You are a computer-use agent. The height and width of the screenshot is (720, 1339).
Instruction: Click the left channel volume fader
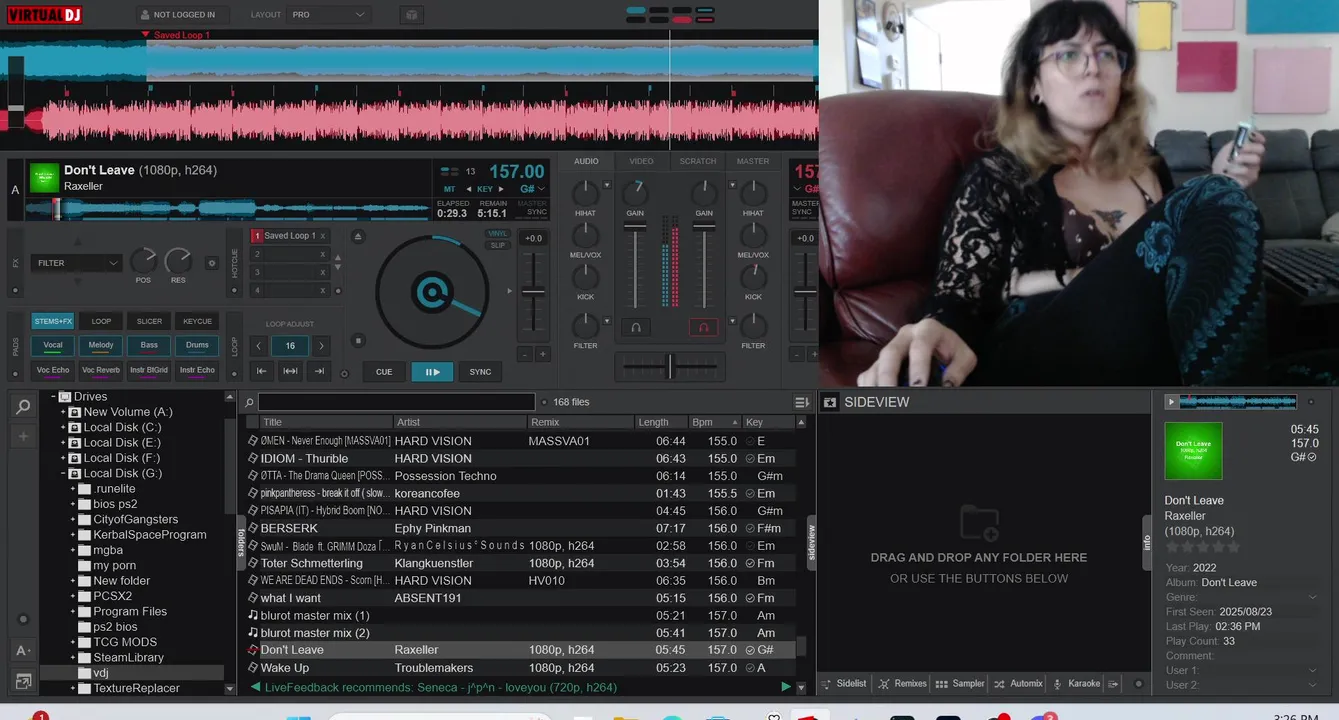click(x=635, y=228)
